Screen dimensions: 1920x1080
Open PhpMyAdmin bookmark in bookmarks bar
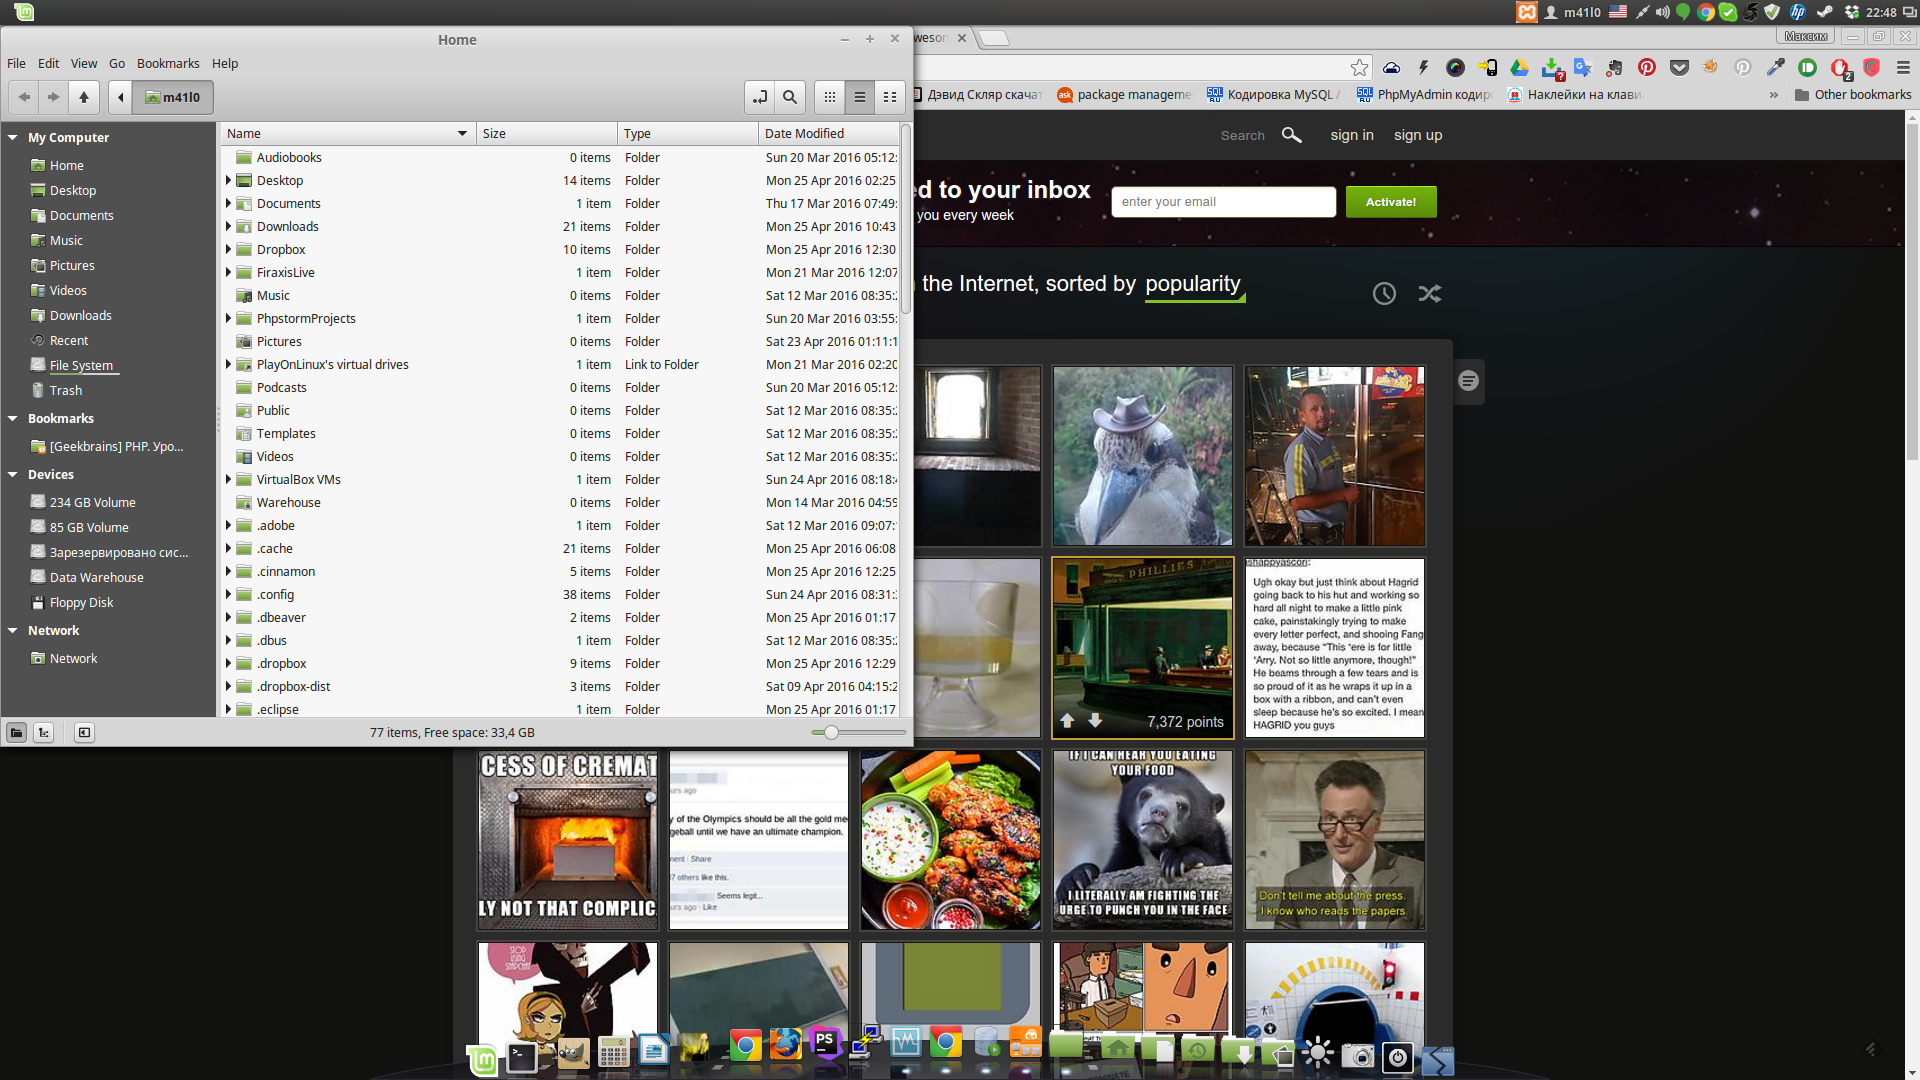pyautogui.click(x=1425, y=95)
